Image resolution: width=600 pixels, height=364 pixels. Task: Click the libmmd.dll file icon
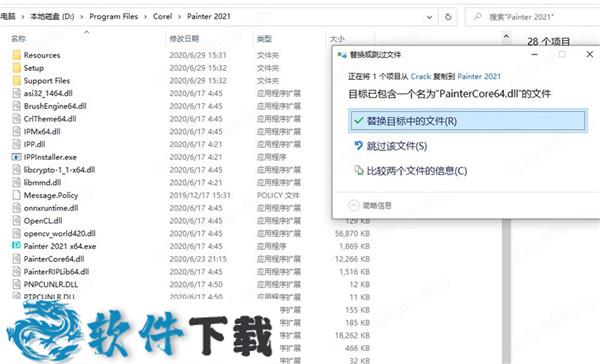pyautogui.click(x=16, y=182)
